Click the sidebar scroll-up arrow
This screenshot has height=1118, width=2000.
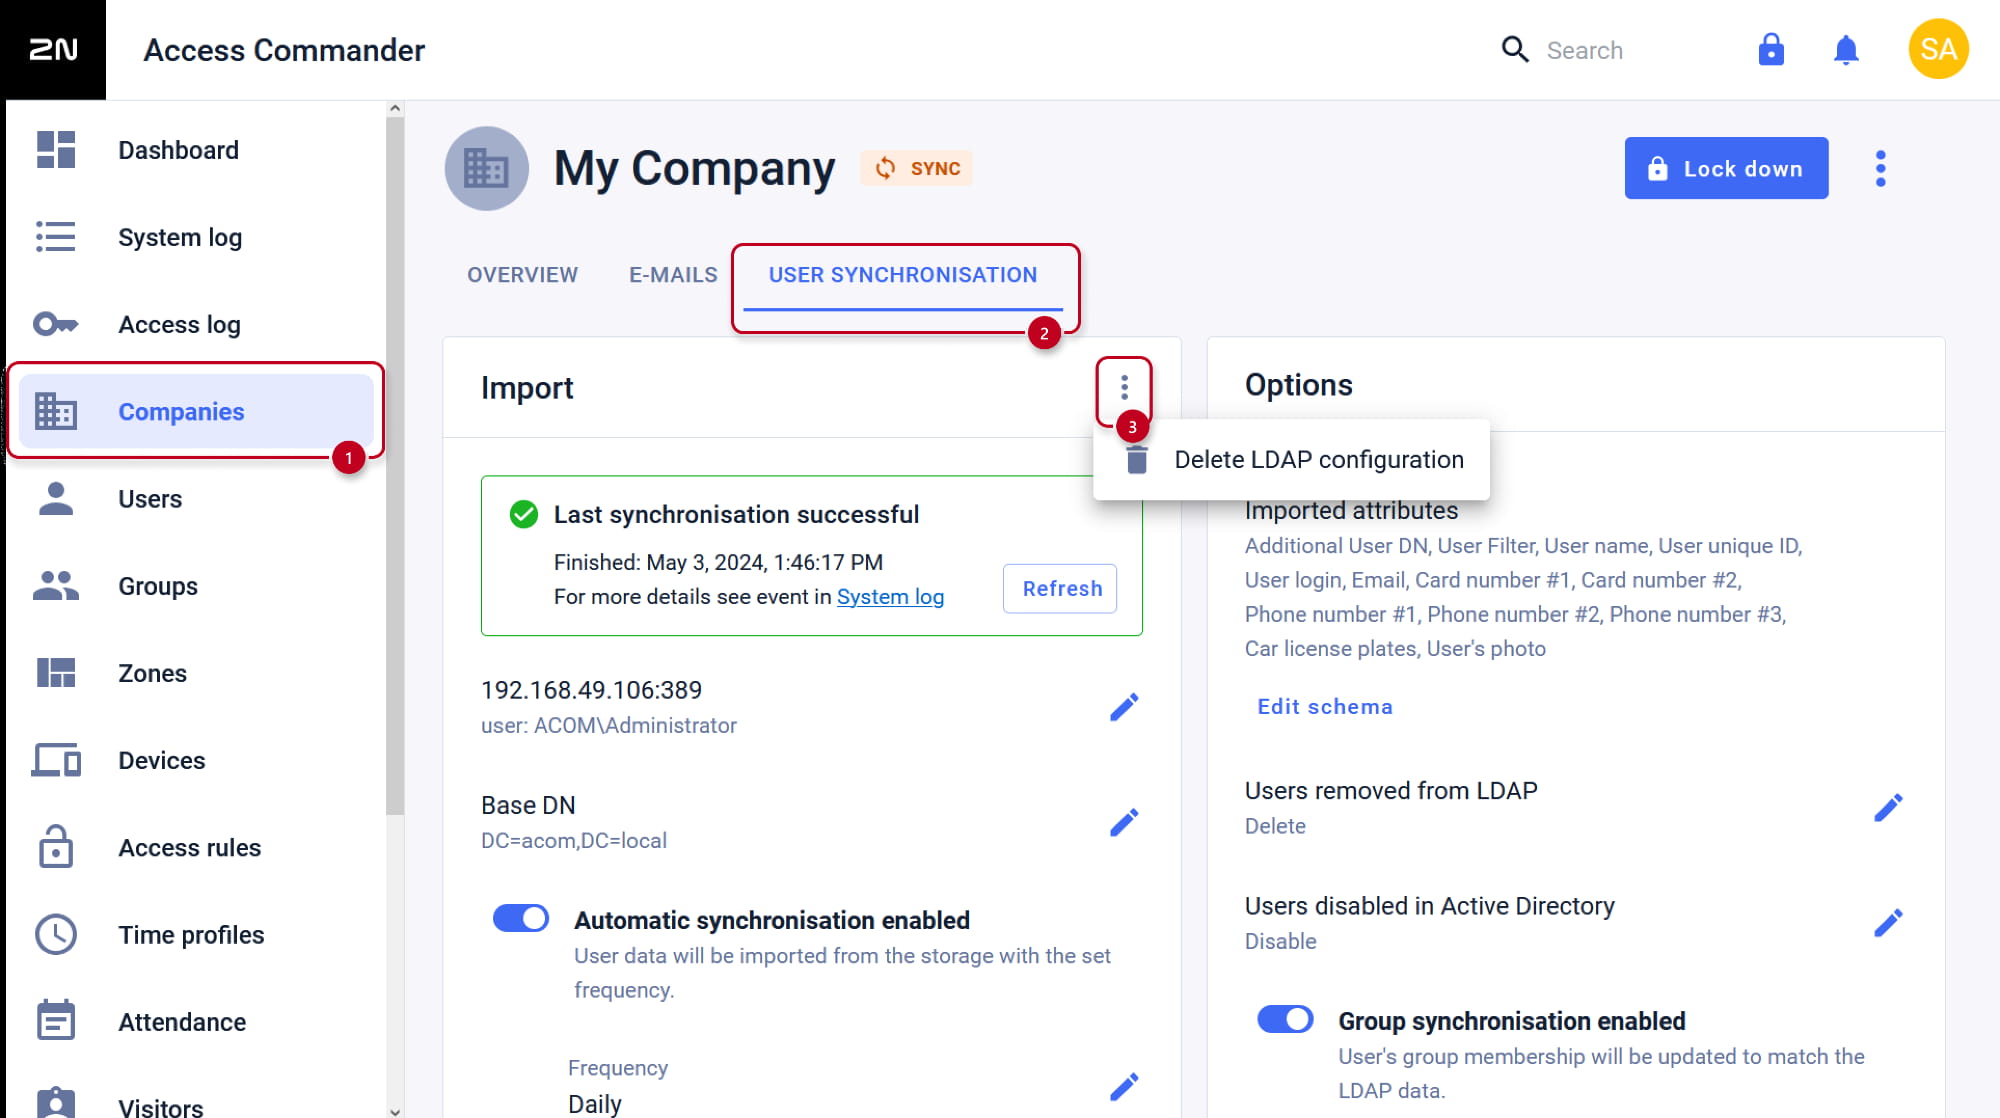click(x=395, y=108)
